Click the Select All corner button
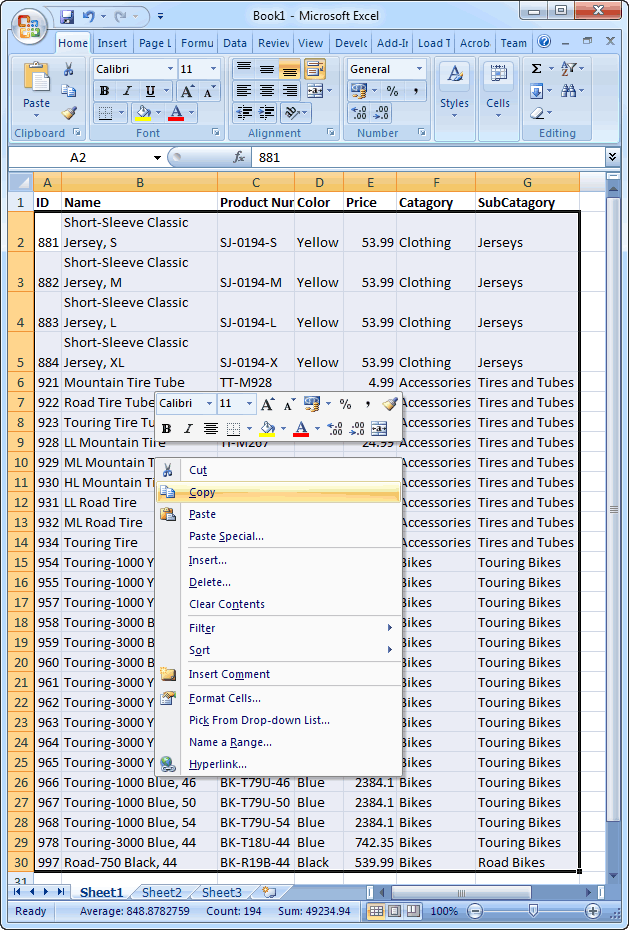Viewport: 629px width, 930px height. 21,182
